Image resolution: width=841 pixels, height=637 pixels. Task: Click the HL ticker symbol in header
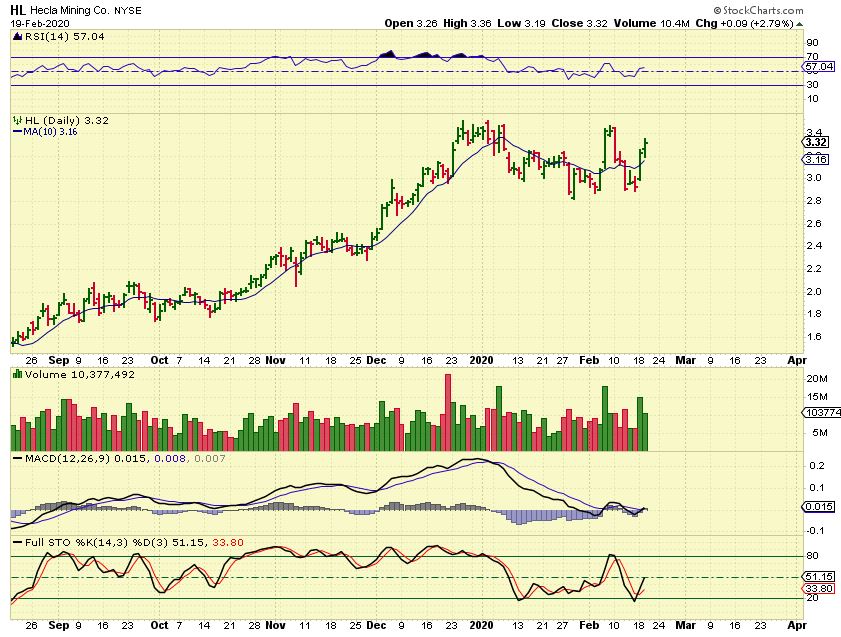[x=17, y=10]
